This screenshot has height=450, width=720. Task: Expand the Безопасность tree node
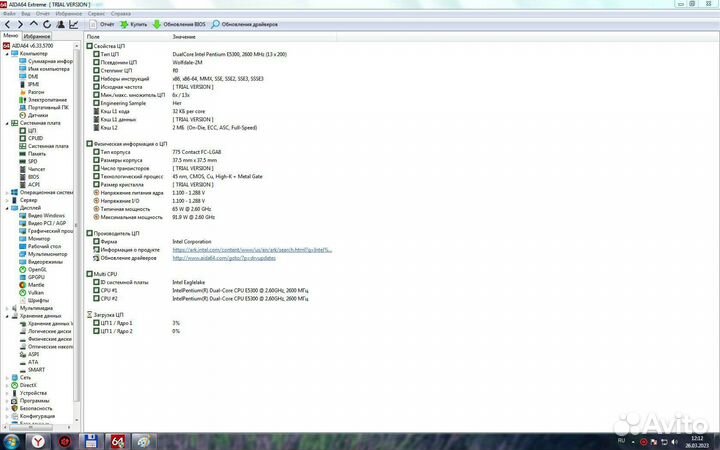click(7, 408)
